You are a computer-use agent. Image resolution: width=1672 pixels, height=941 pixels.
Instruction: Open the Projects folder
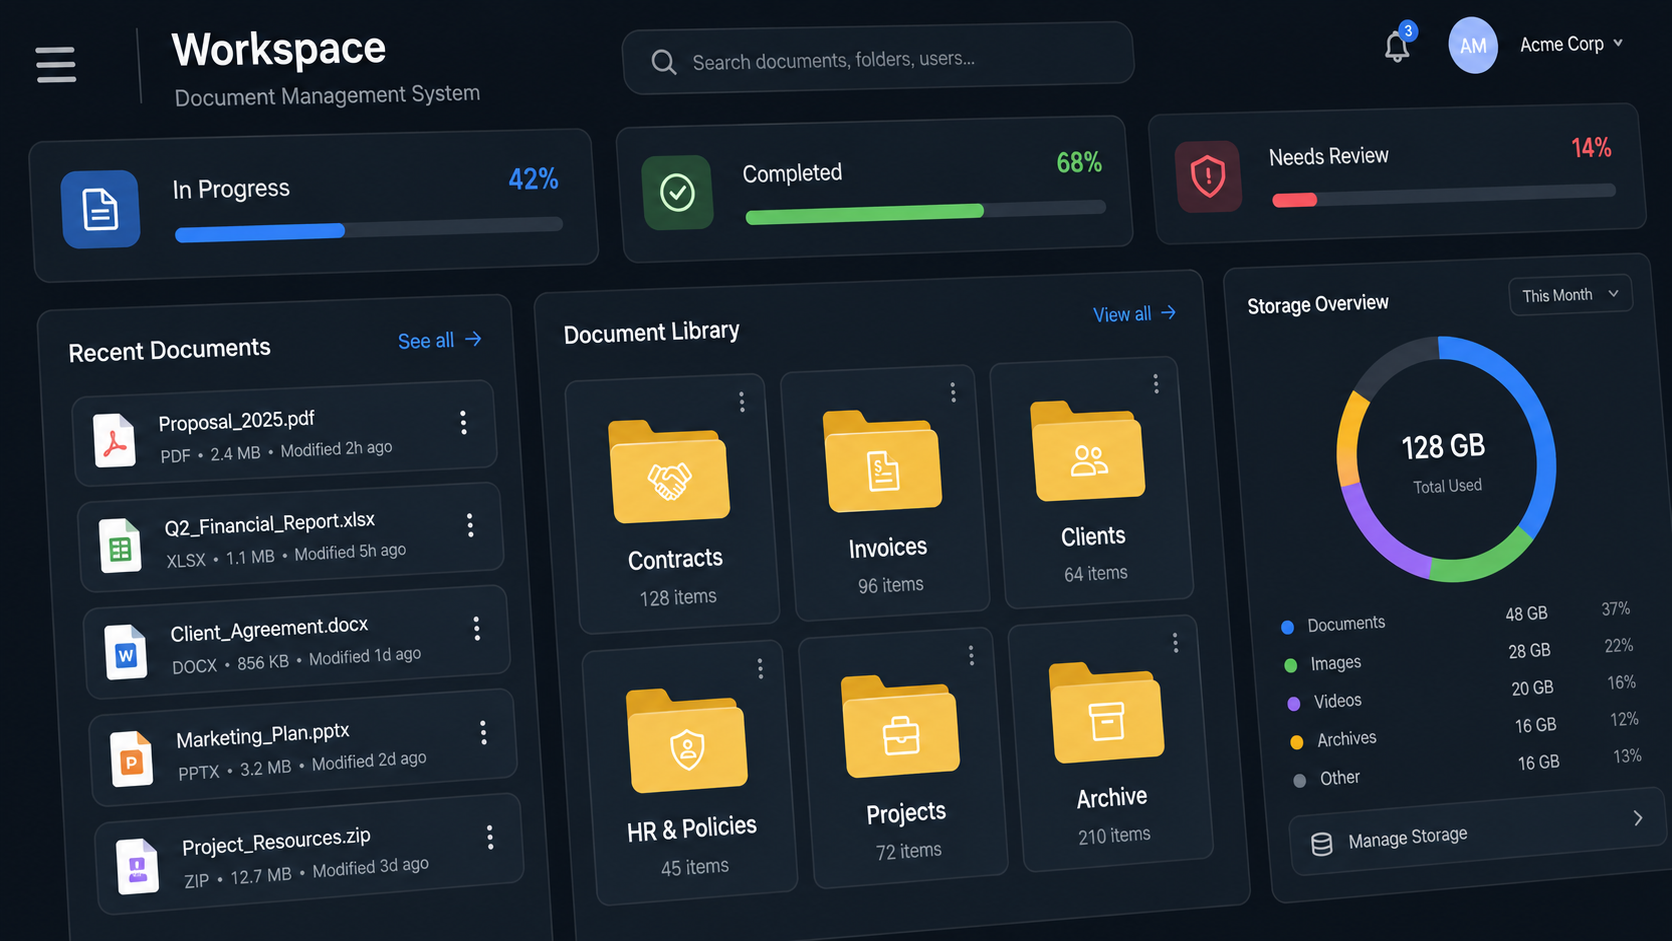tap(903, 759)
